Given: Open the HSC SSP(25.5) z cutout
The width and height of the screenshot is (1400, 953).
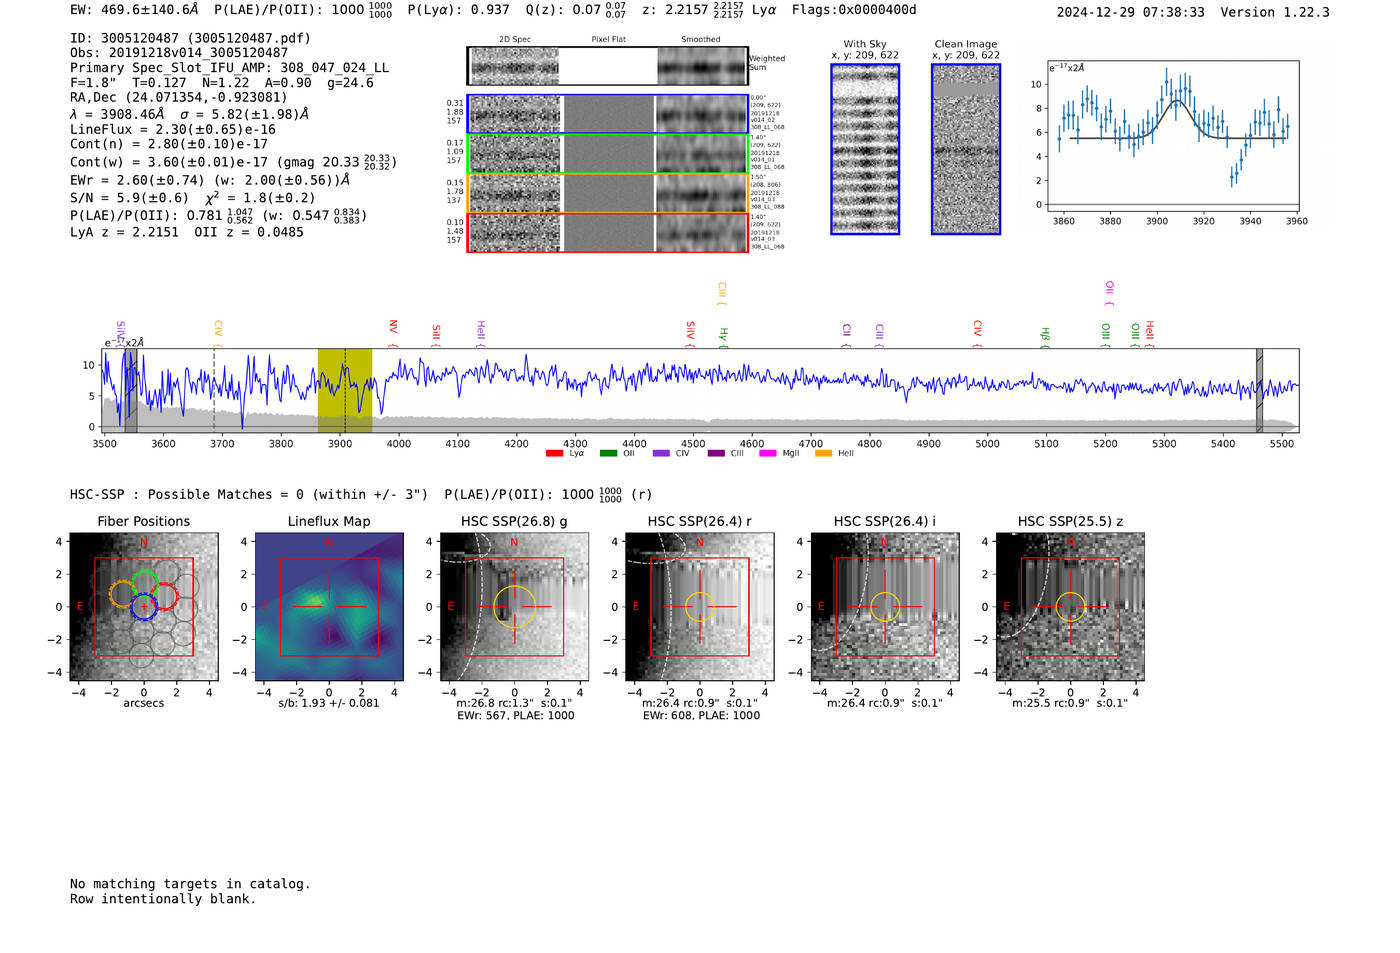Looking at the screenshot, I should pos(1070,607).
